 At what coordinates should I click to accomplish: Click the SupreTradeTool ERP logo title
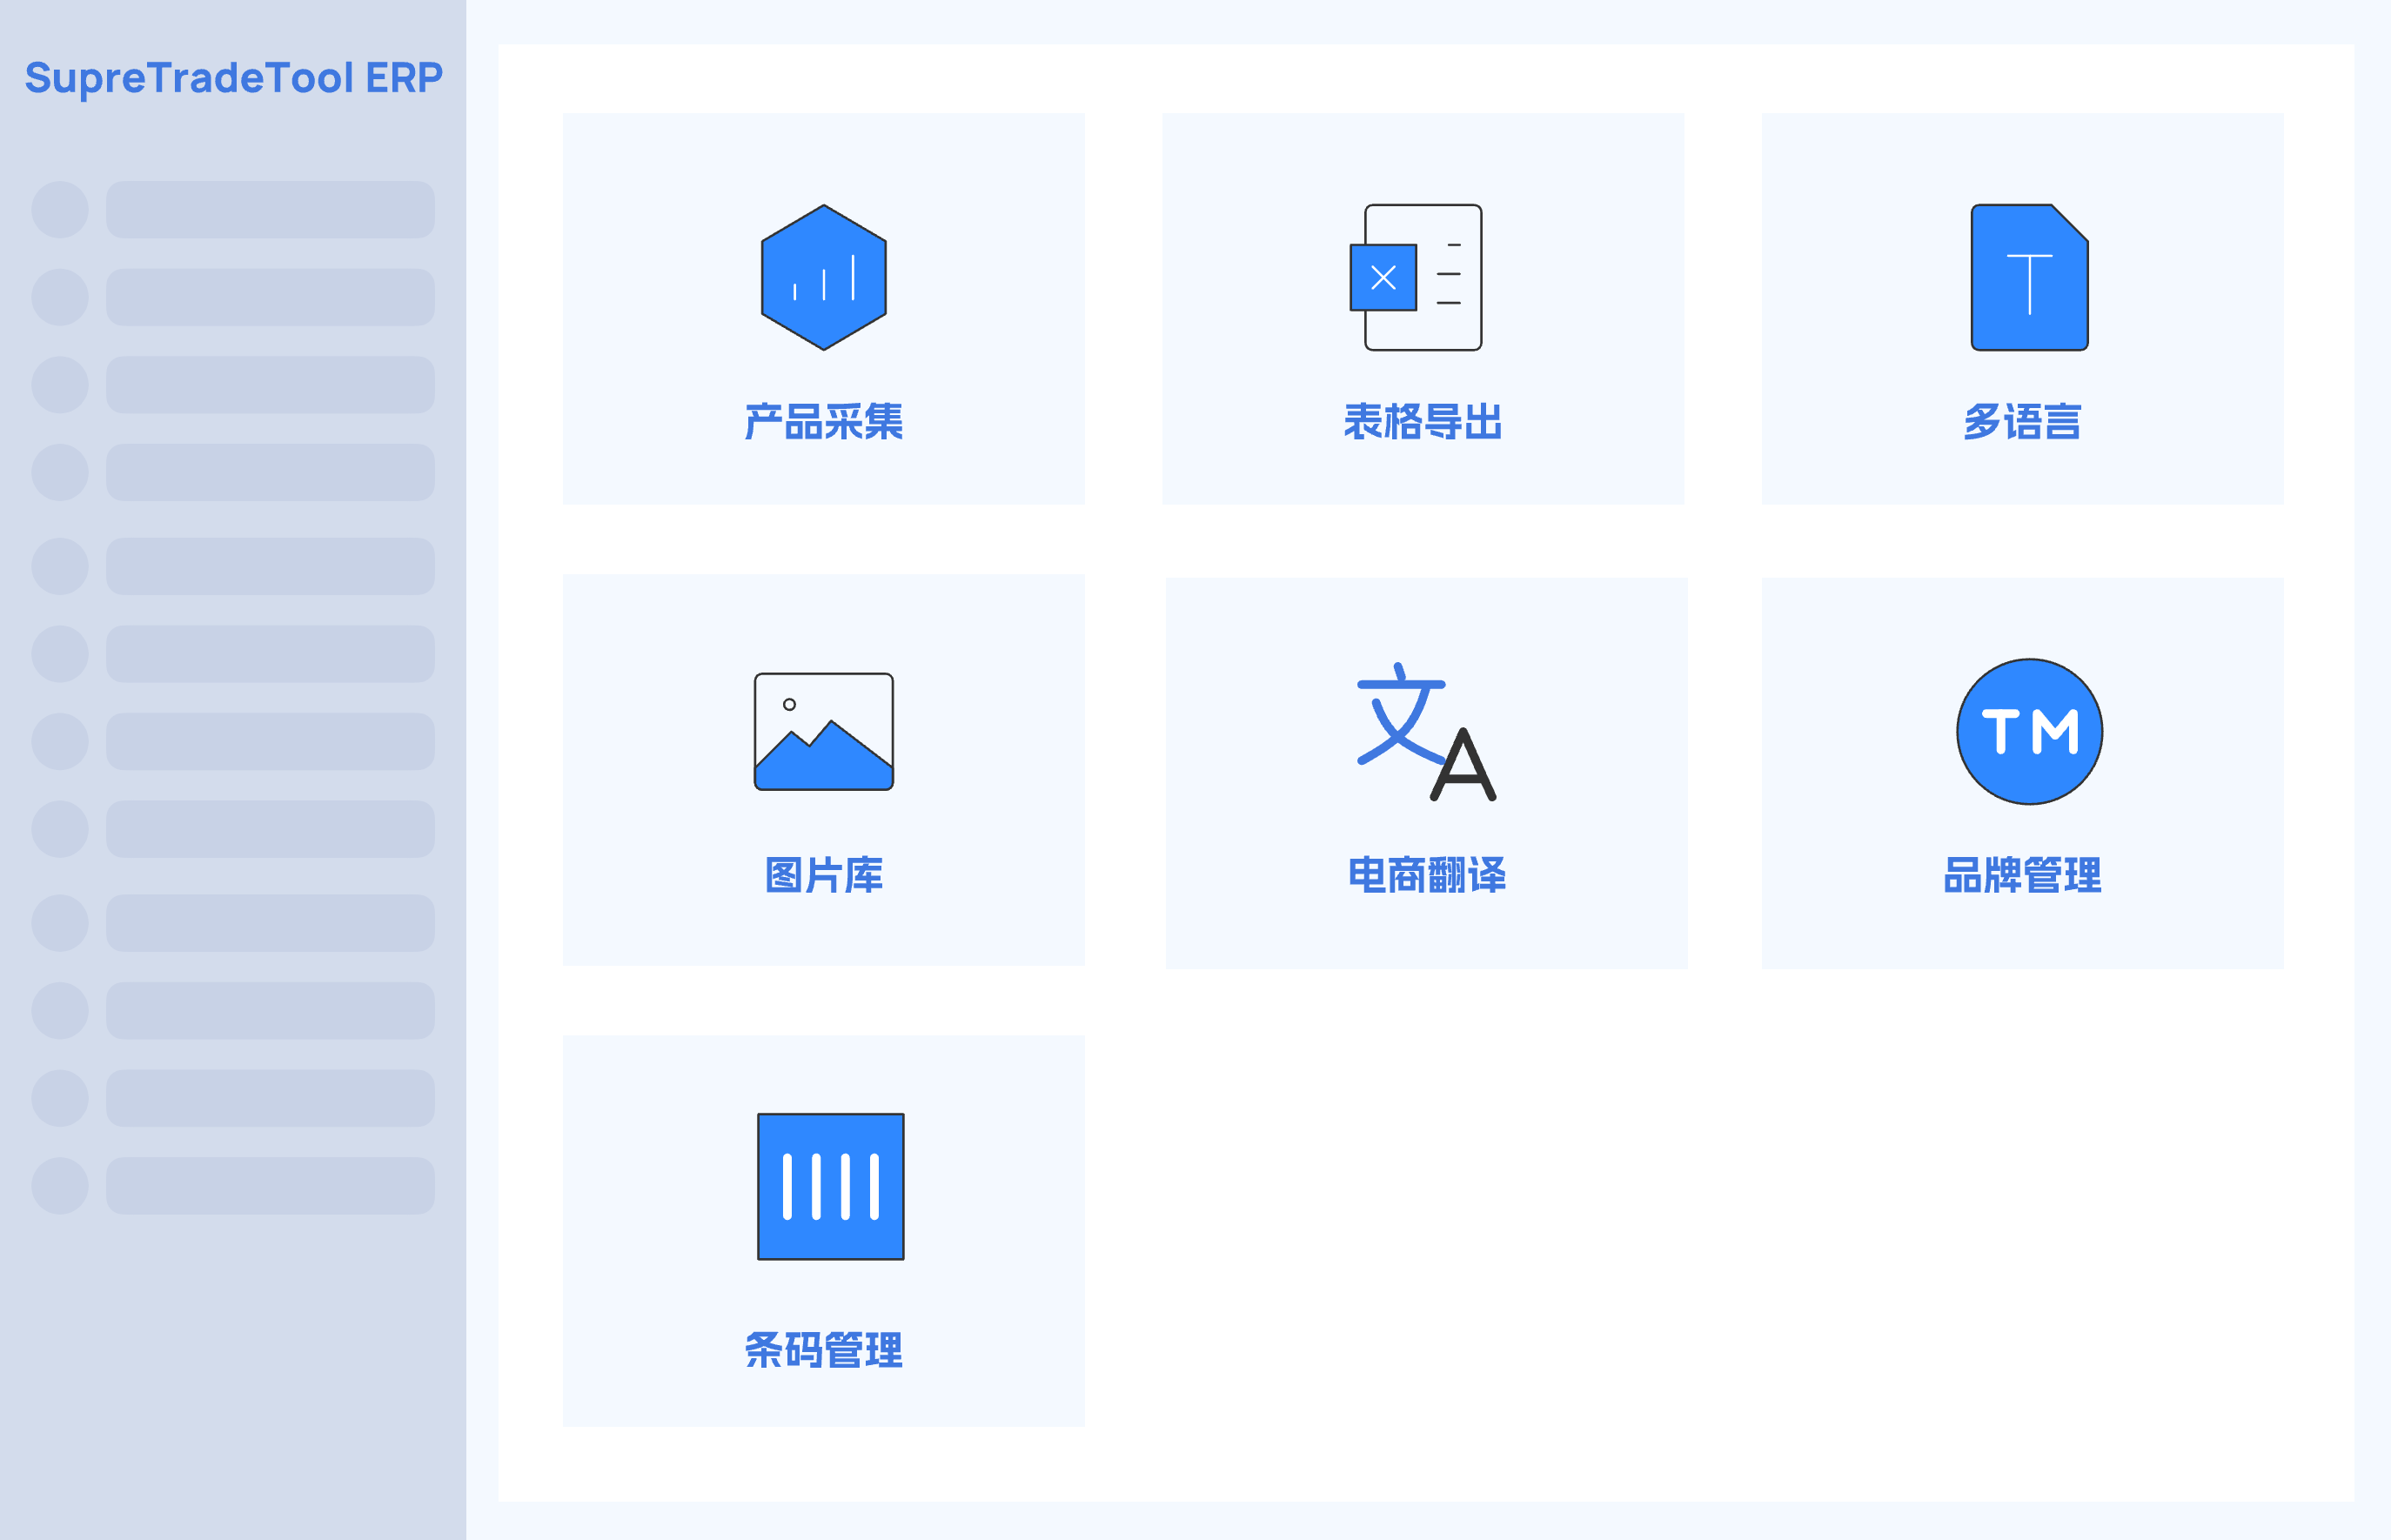tap(233, 77)
